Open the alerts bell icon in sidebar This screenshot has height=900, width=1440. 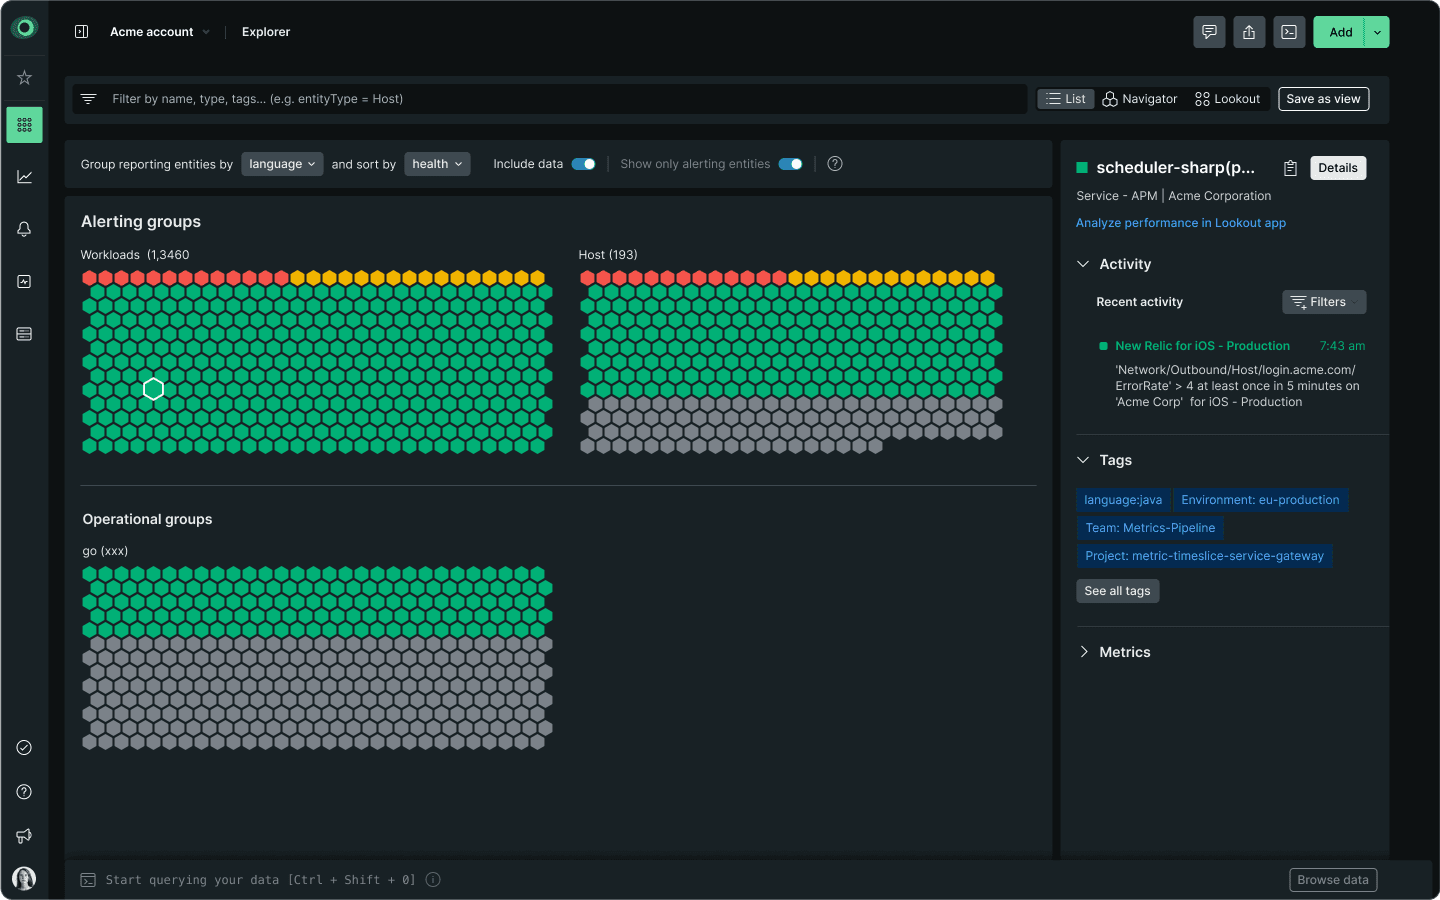point(24,229)
